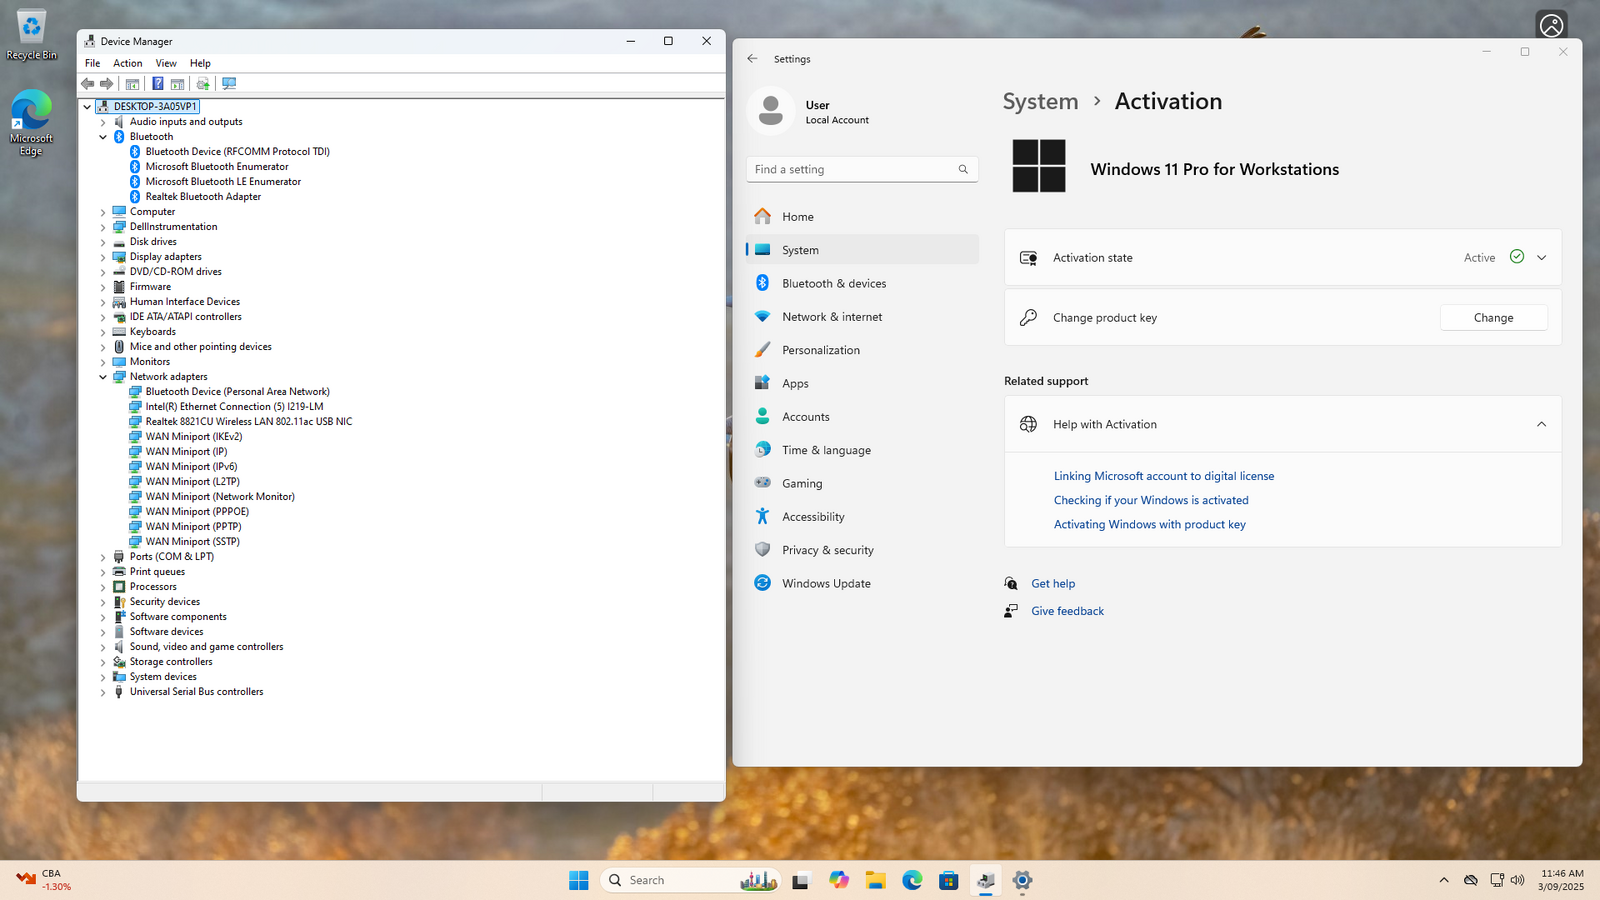Click the Give feedback link

coord(1067,611)
